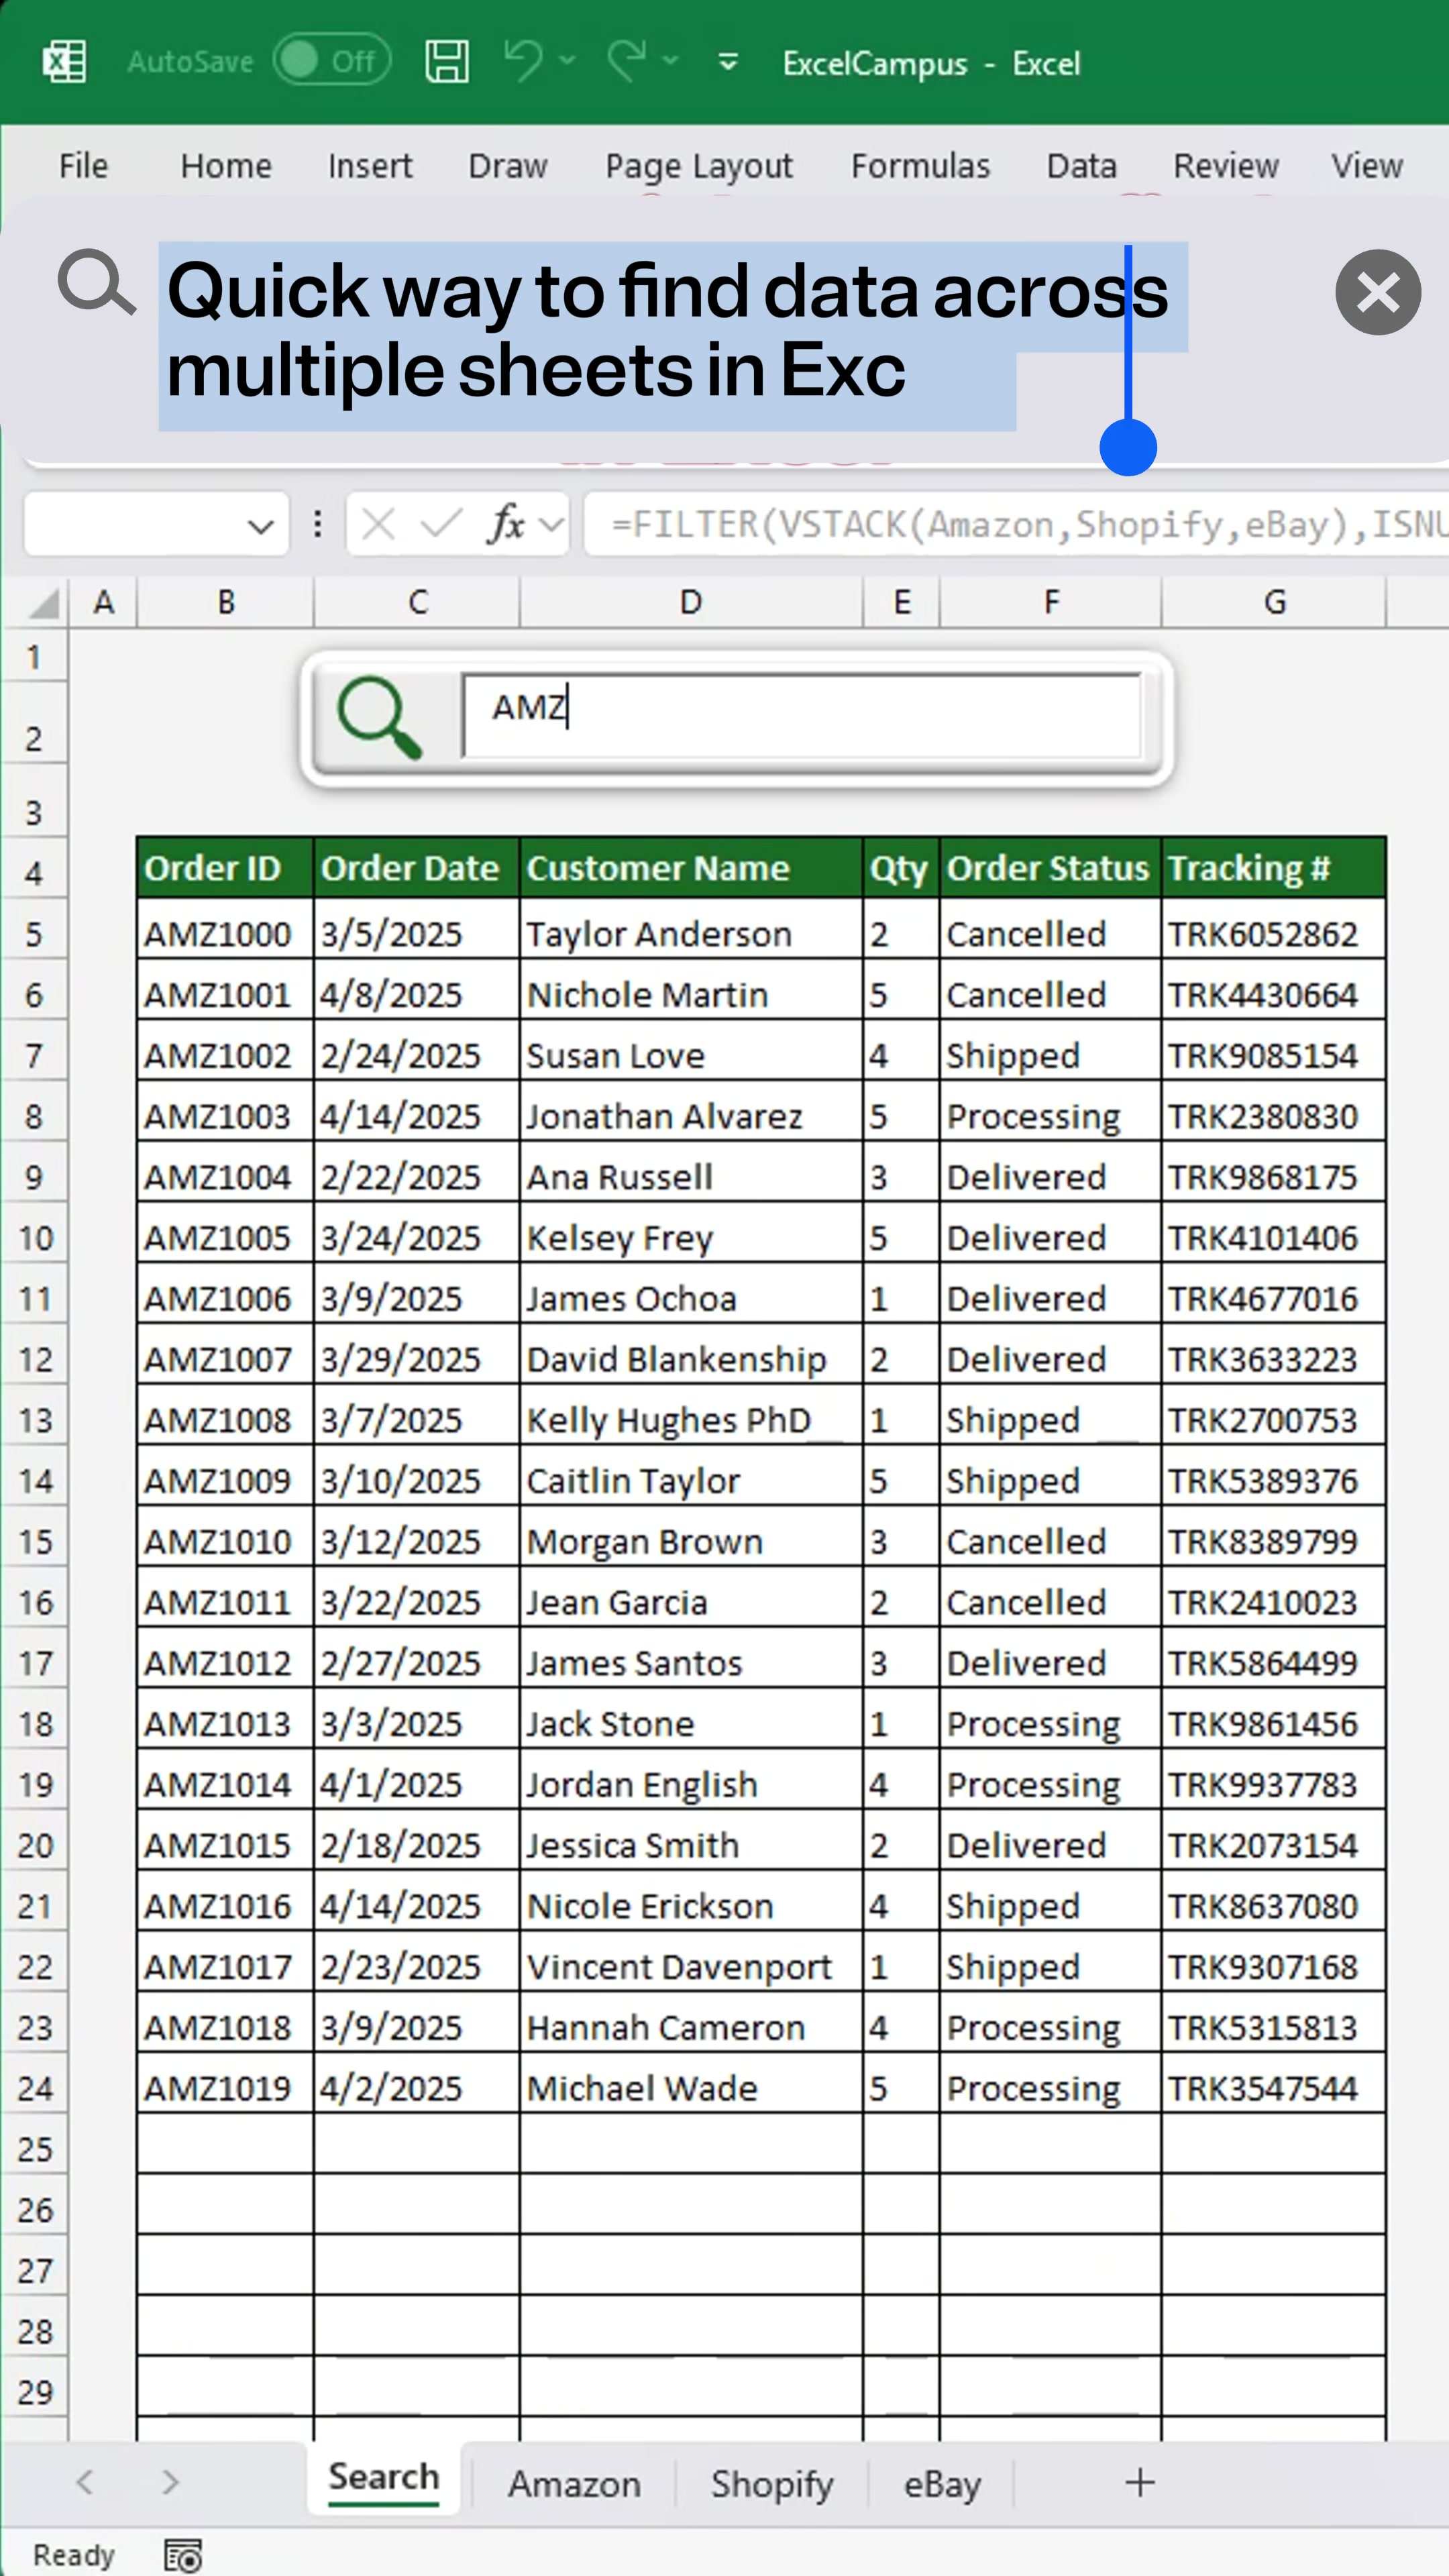Switch to the Review ribbon tab

[x=1226, y=165]
